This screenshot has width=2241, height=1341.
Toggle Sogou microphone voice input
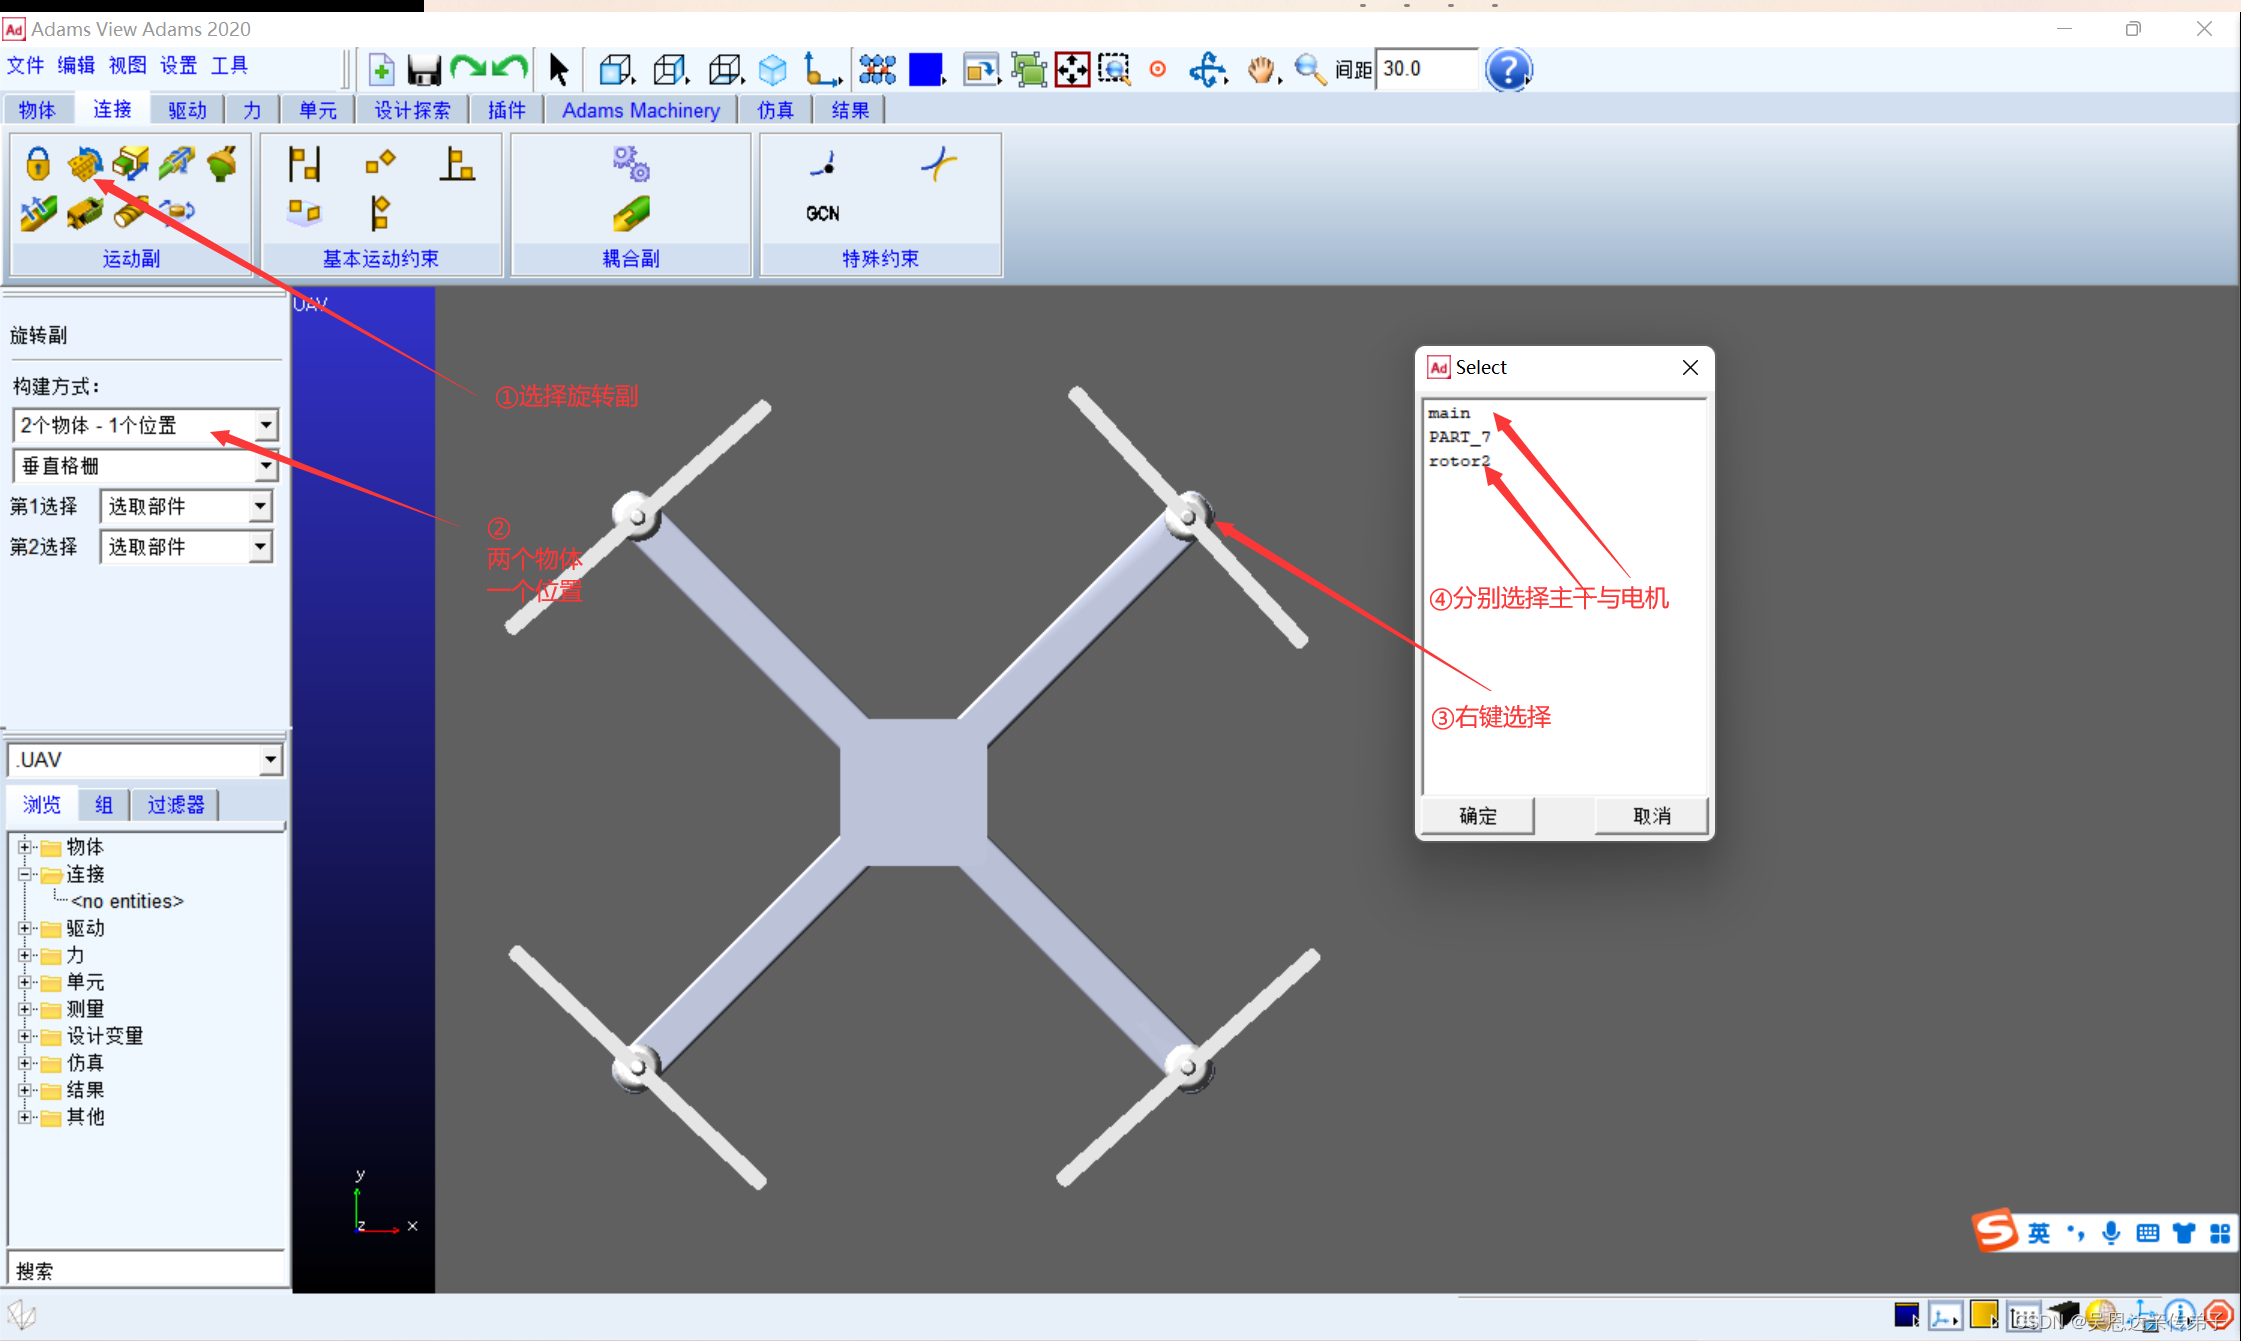[x=2110, y=1233]
